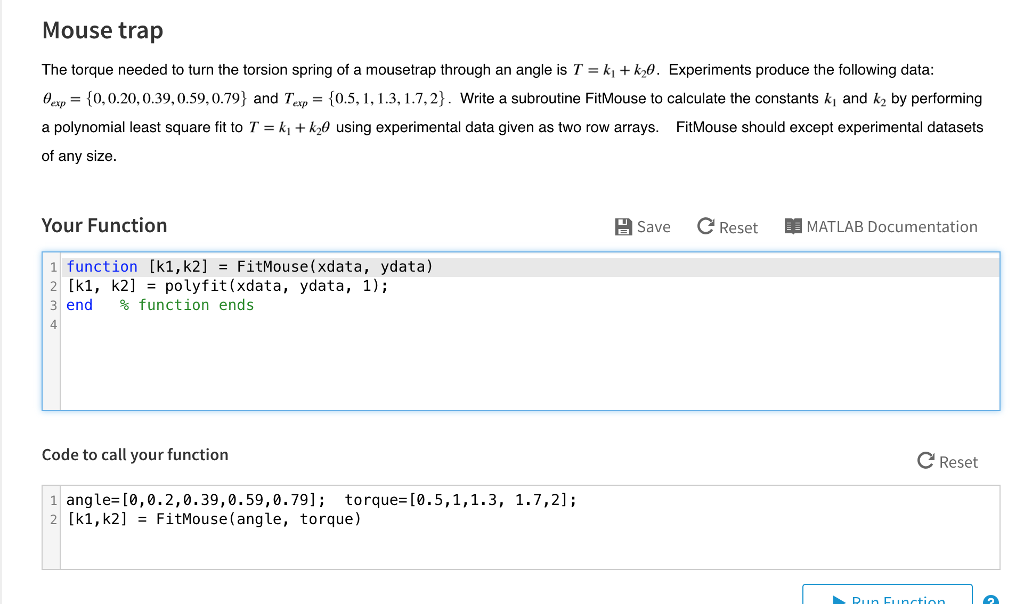Click the MATLAB Documentation book icon
Image resolution: width=1024 pixels, height=604 pixels.
(x=794, y=227)
